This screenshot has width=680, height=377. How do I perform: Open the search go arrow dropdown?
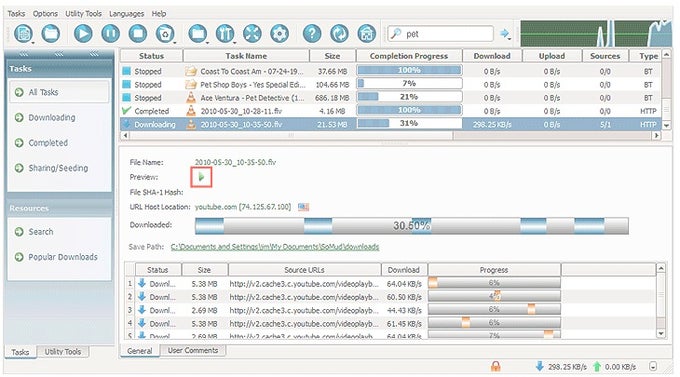click(x=510, y=38)
